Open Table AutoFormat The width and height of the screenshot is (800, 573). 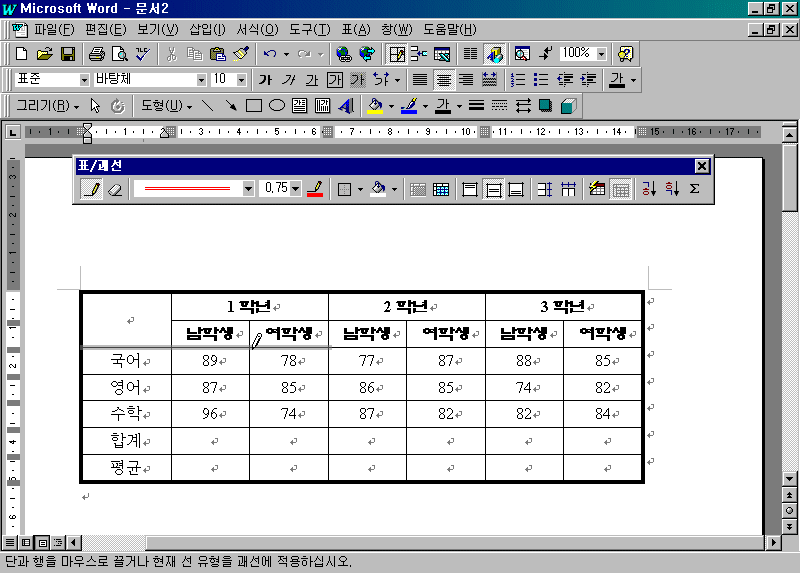597,189
